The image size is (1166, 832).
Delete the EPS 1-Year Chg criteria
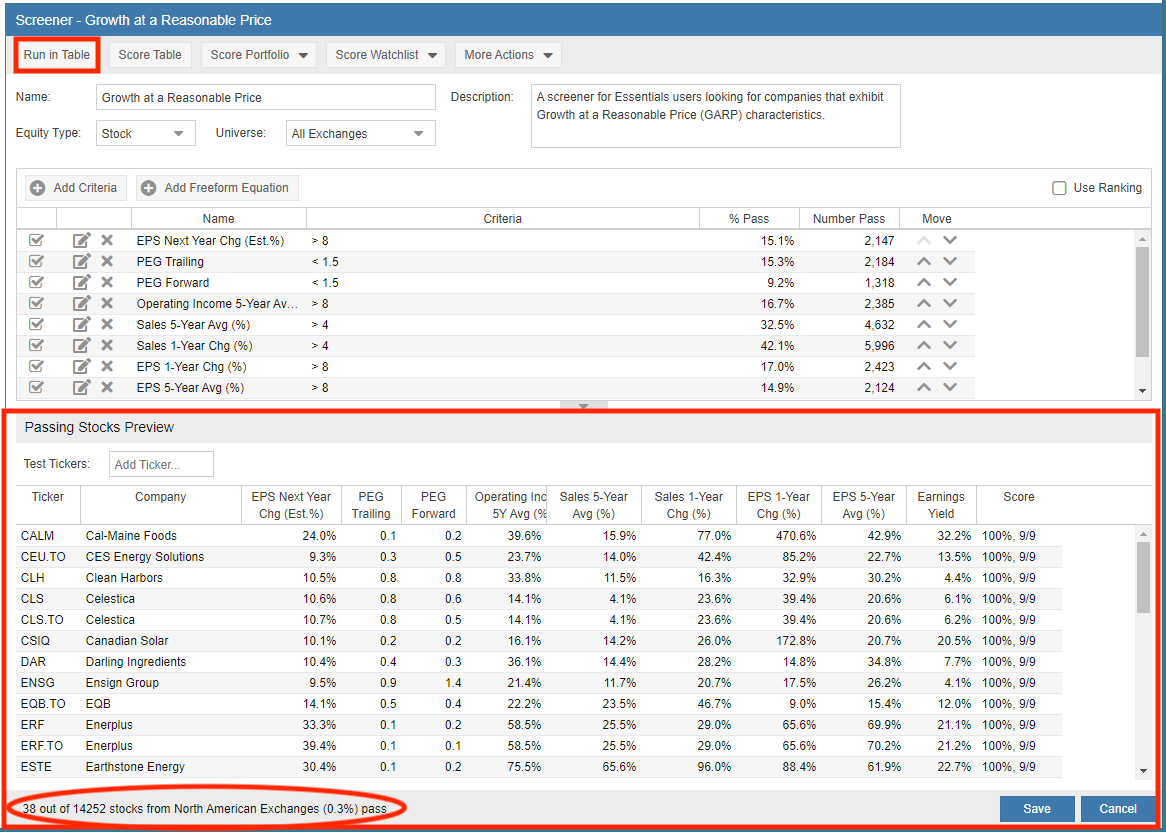(107, 367)
